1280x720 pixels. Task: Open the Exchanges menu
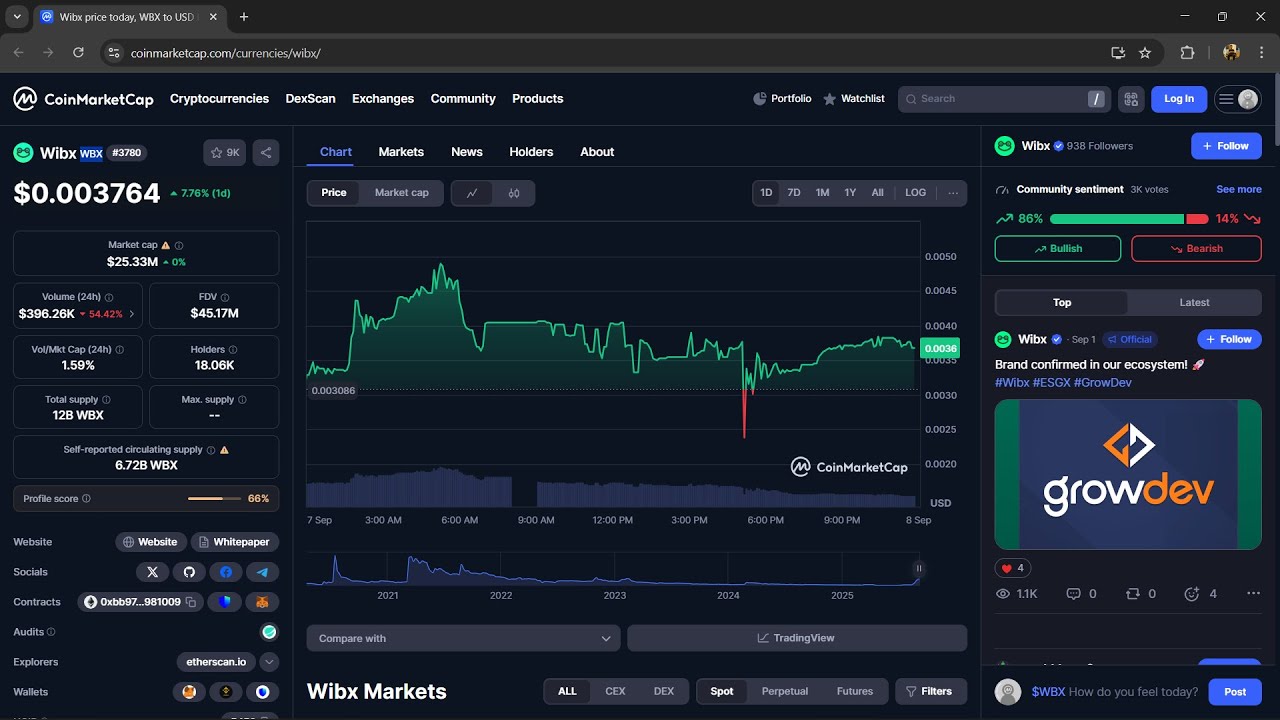point(383,99)
